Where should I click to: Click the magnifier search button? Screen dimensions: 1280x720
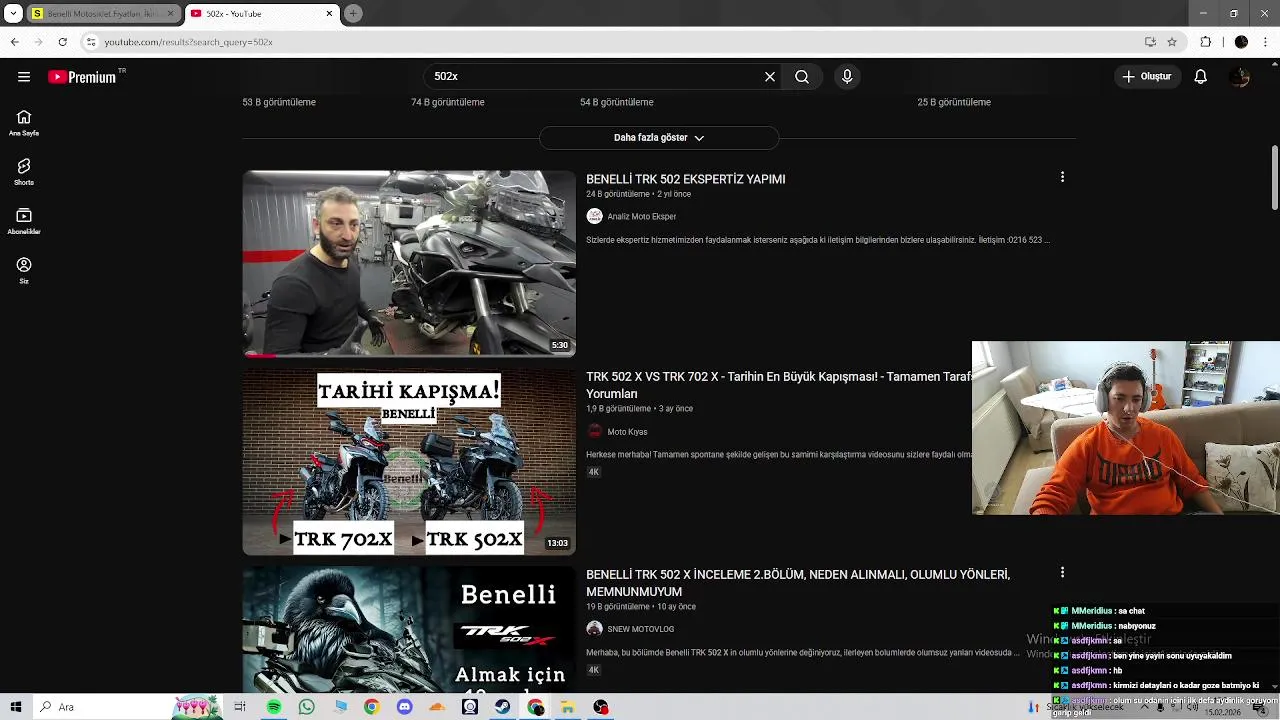click(x=802, y=77)
